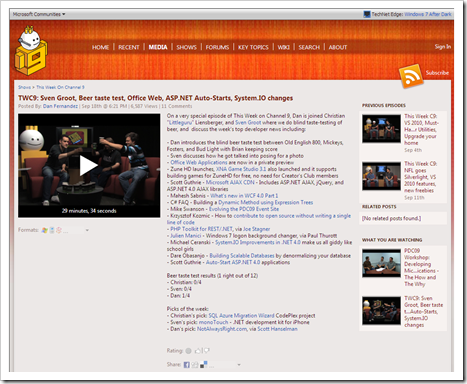Open the Scott Hanselman link
Viewport: 467px width, 384px height.
277,329
